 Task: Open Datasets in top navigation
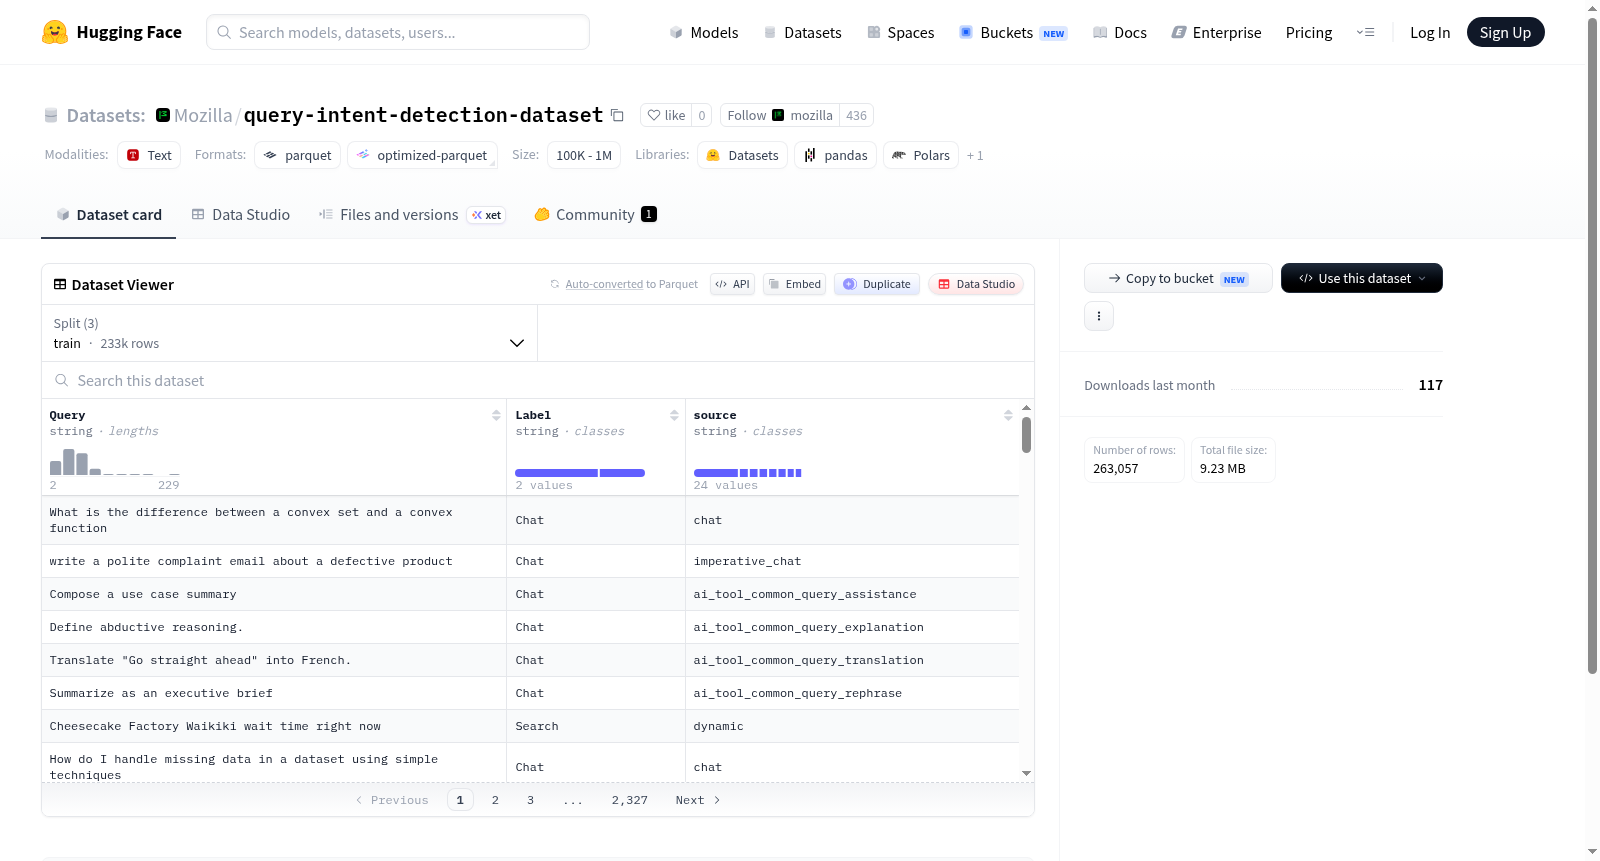click(x=802, y=32)
